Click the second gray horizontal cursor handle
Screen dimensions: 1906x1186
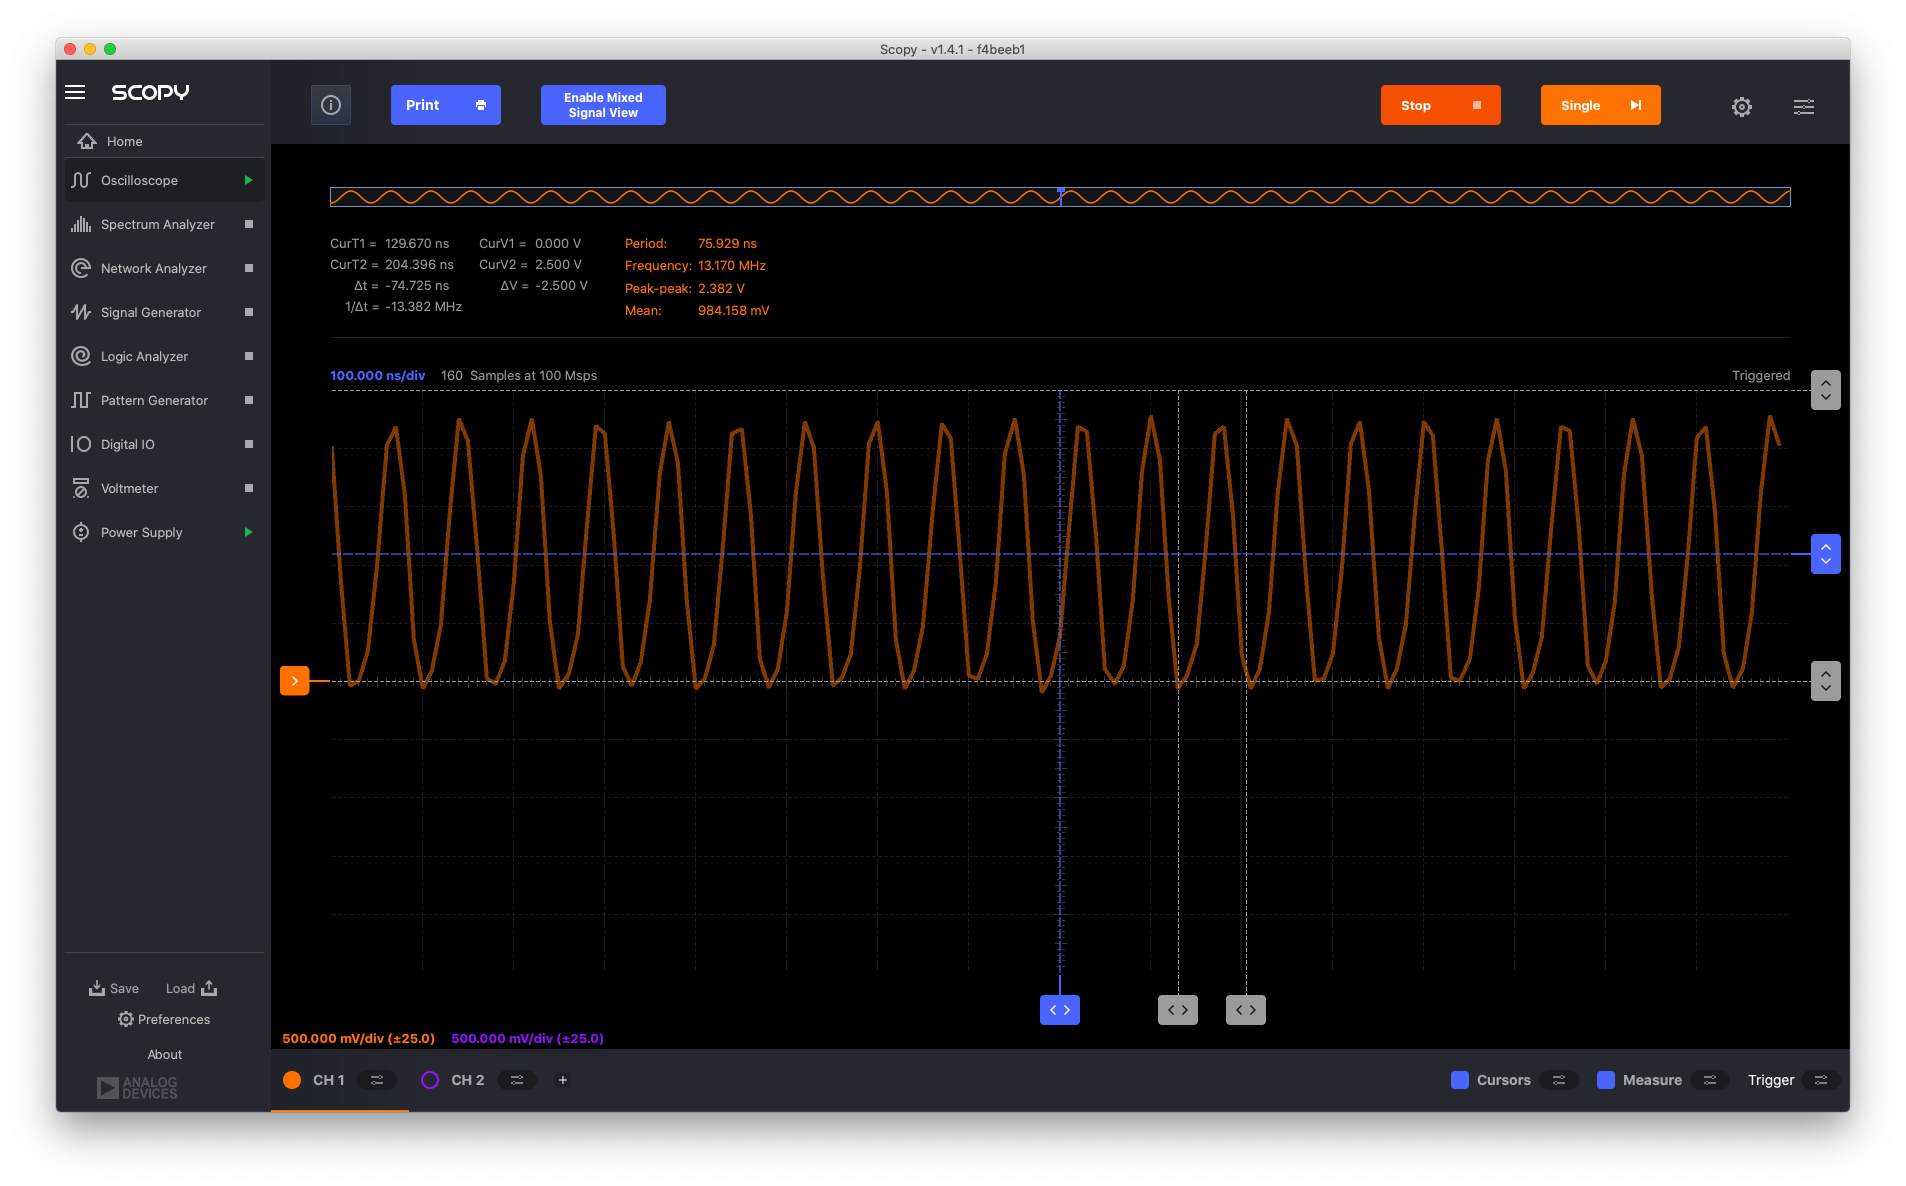(x=1246, y=1010)
